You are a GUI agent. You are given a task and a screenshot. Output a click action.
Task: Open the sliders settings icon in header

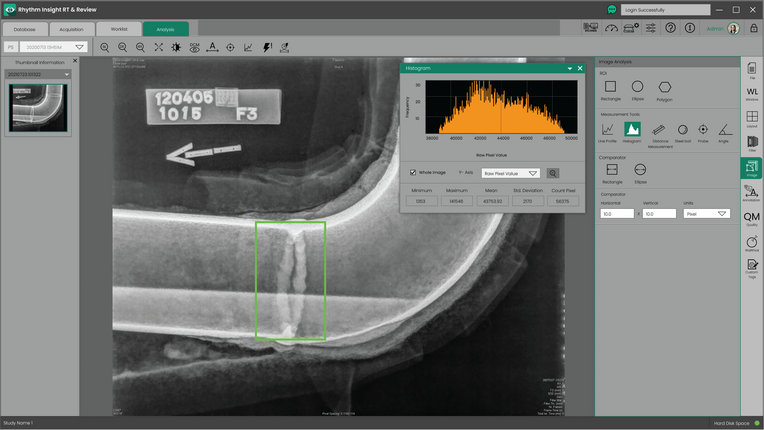coord(650,28)
